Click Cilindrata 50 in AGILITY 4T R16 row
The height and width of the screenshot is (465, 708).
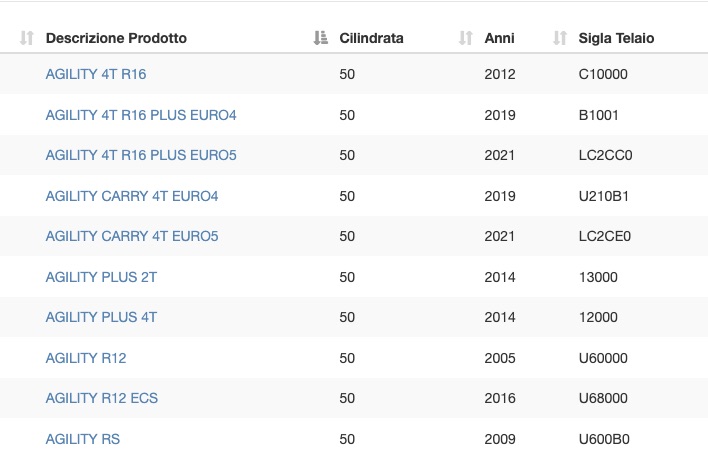click(347, 74)
